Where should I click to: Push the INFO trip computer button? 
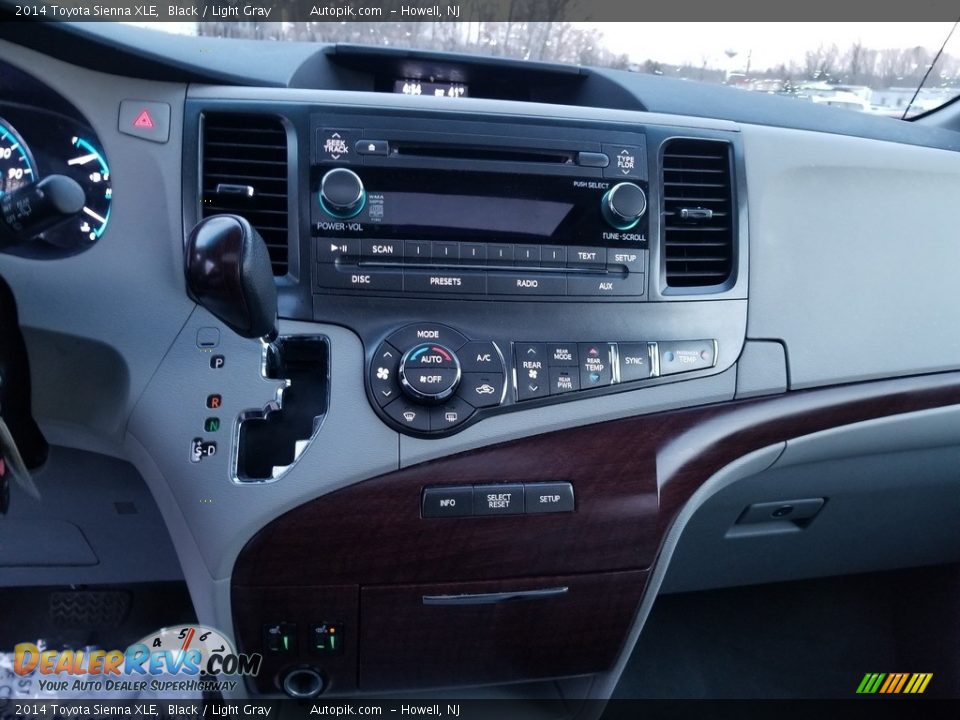tap(448, 503)
